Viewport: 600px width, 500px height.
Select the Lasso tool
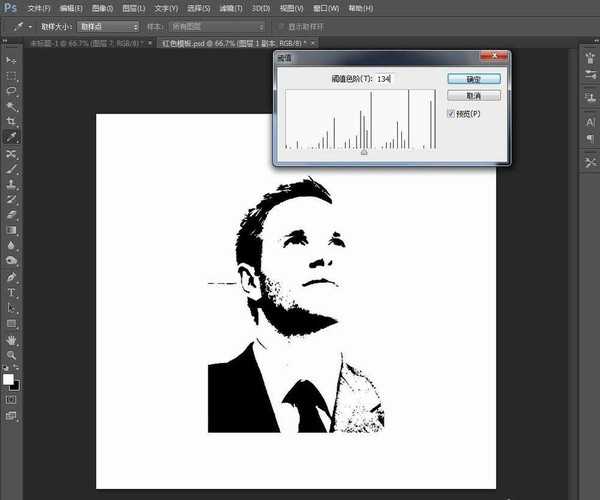(x=12, y=90)
